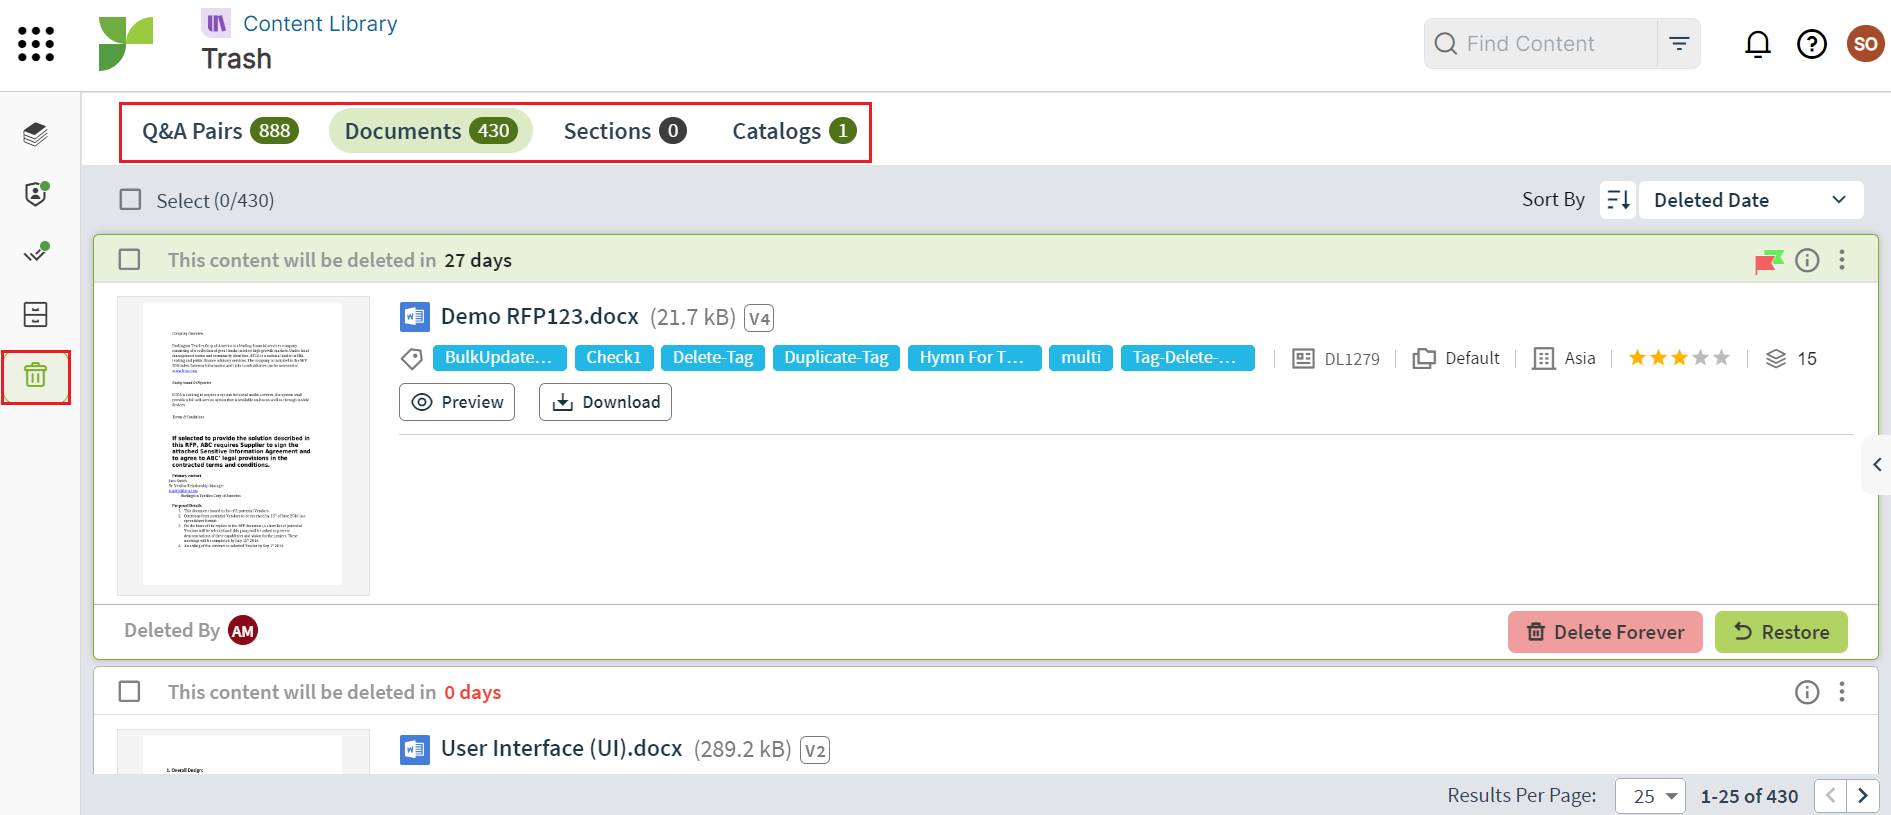Click the three-star rating
The image size is (1891, 815).
point(1679,358)
